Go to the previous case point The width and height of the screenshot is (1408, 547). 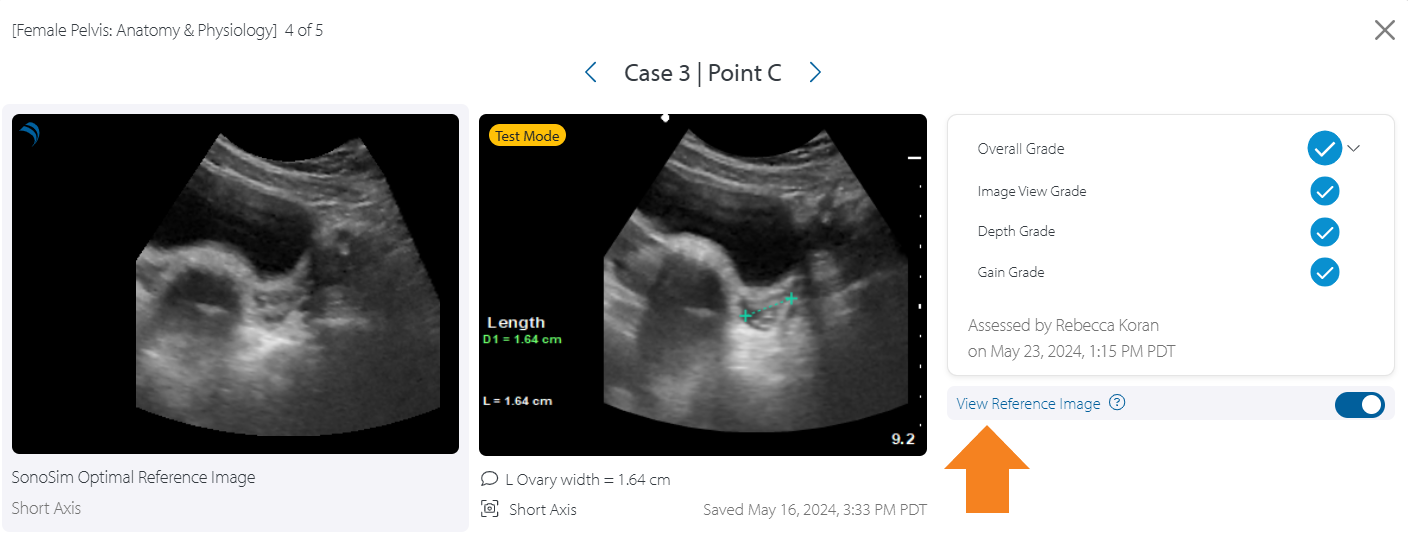pyautogui.click(x=590, y=73)
